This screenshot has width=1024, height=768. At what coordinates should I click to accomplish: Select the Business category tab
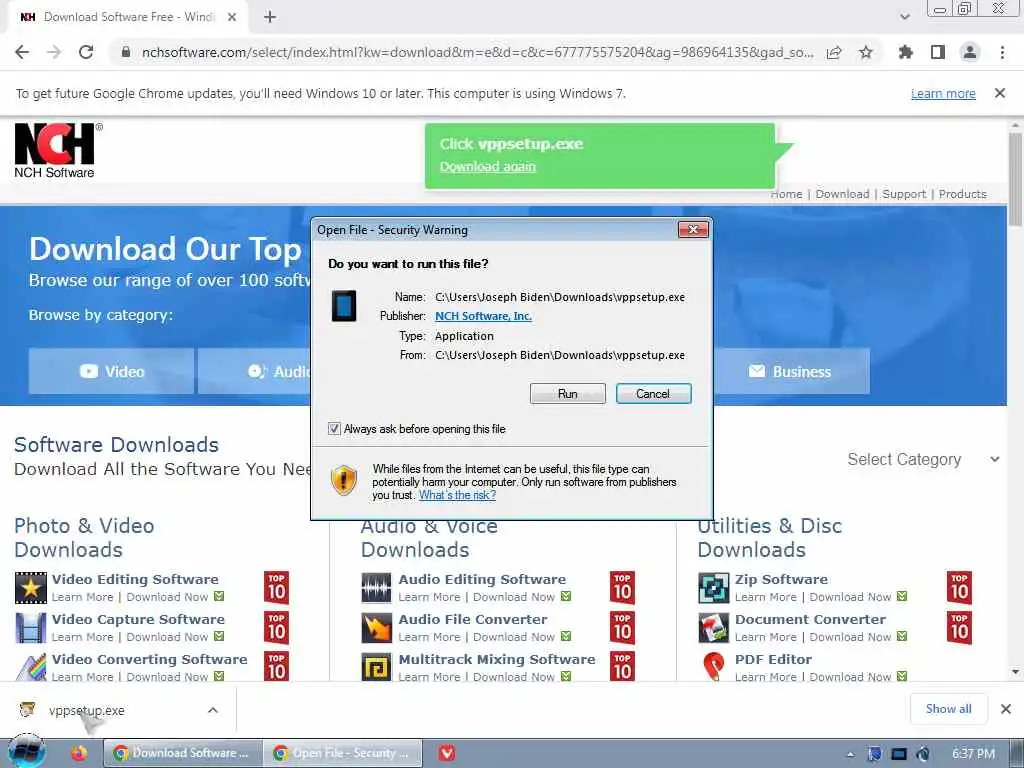click(x=792, y=372)
